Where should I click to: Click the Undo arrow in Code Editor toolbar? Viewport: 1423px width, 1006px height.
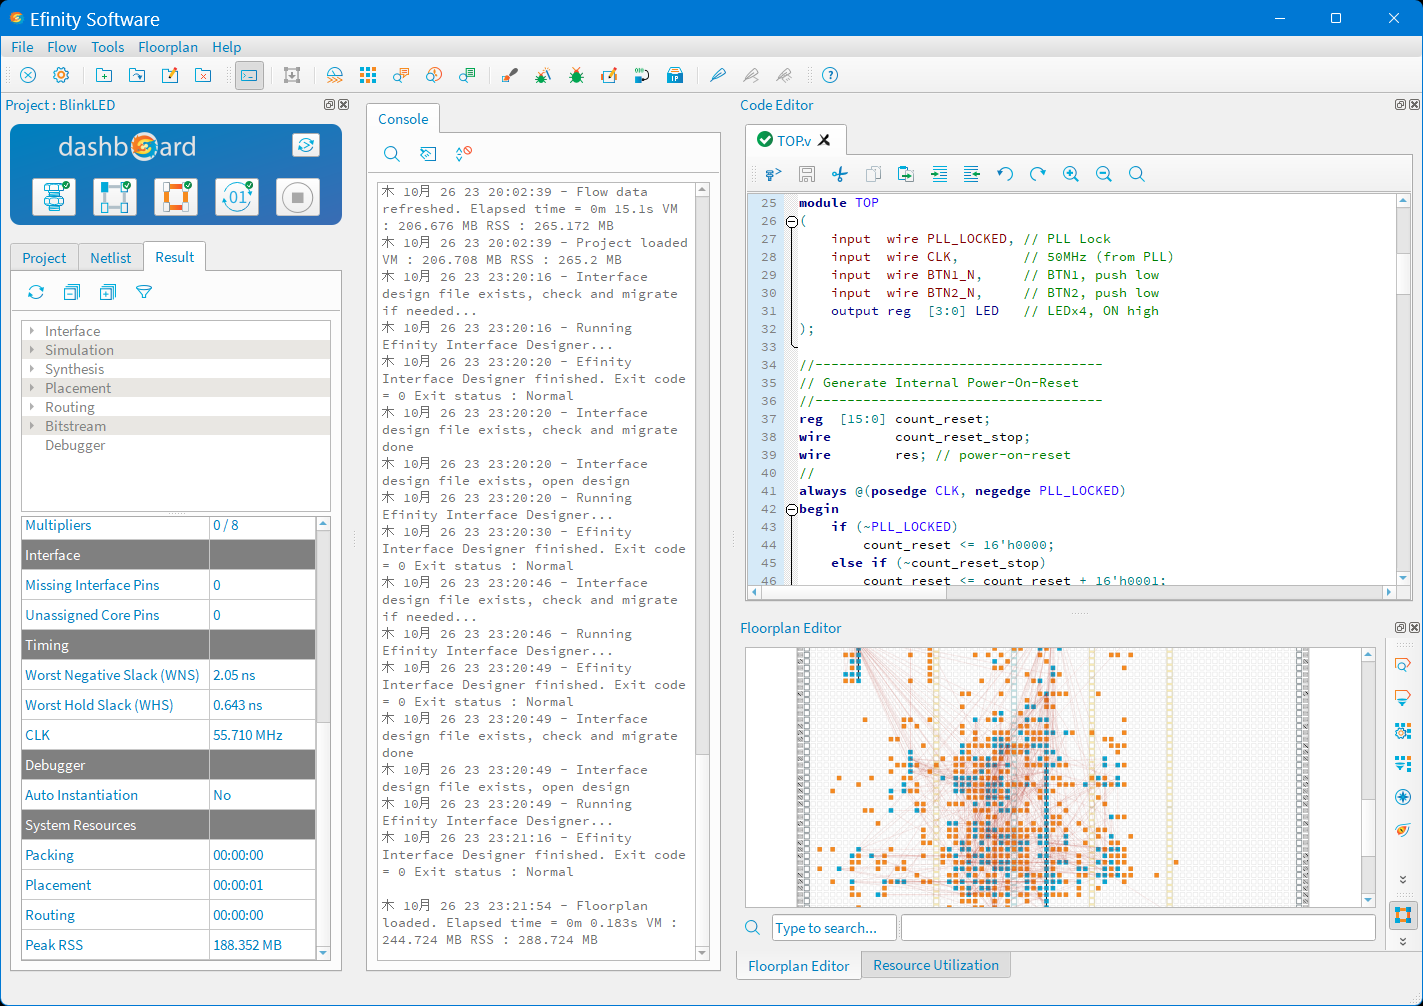coord(1005,174)
